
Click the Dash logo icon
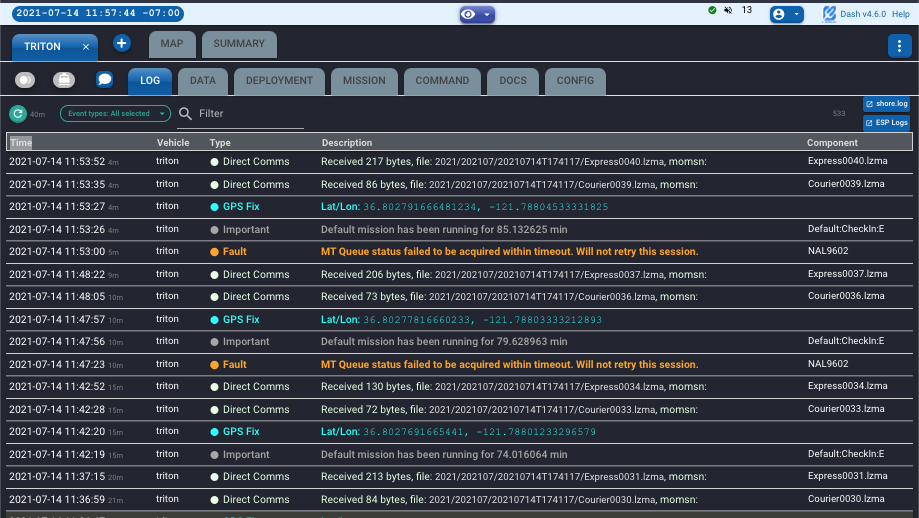point(829,14)
